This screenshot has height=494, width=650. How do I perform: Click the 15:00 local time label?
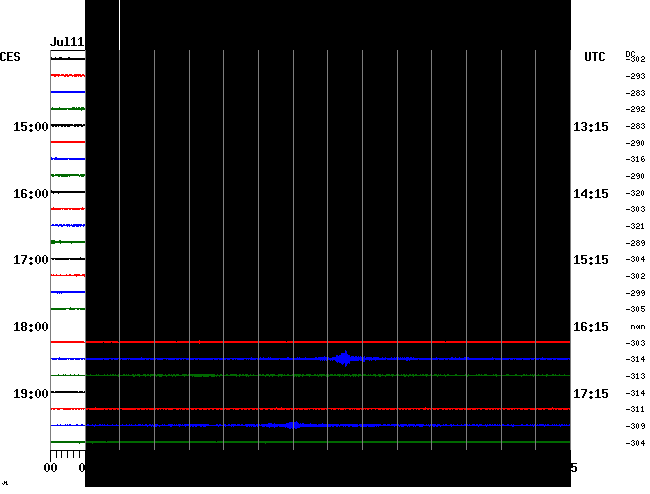[31, 126]
